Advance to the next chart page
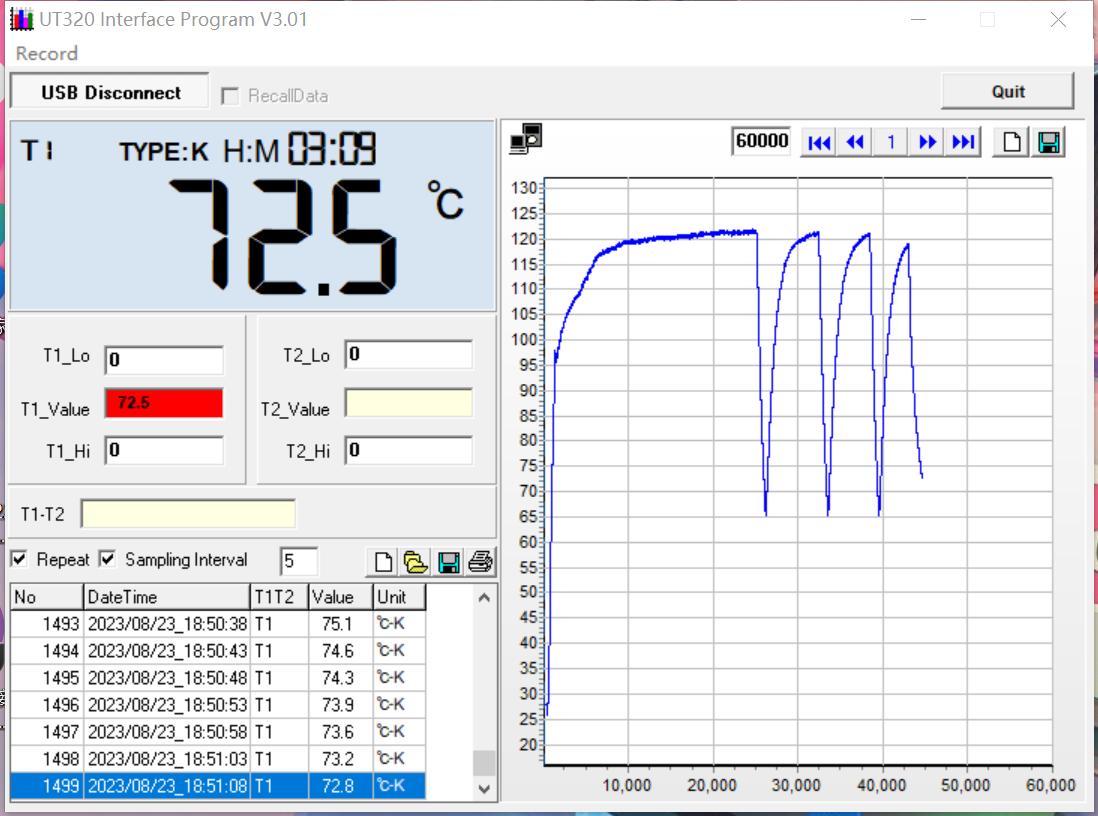This screenshot has height=816, width=1098. click(927, 142)
